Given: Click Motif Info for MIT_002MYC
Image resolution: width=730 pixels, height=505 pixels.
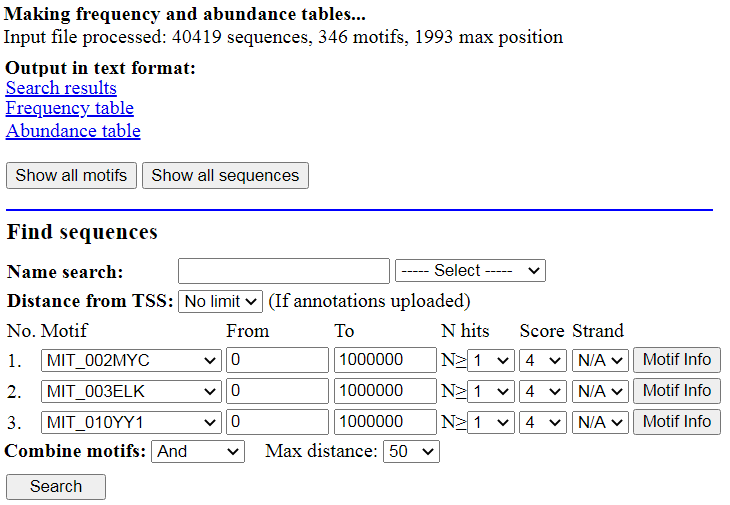Looking at the screenshot, I should coord(677,360).
